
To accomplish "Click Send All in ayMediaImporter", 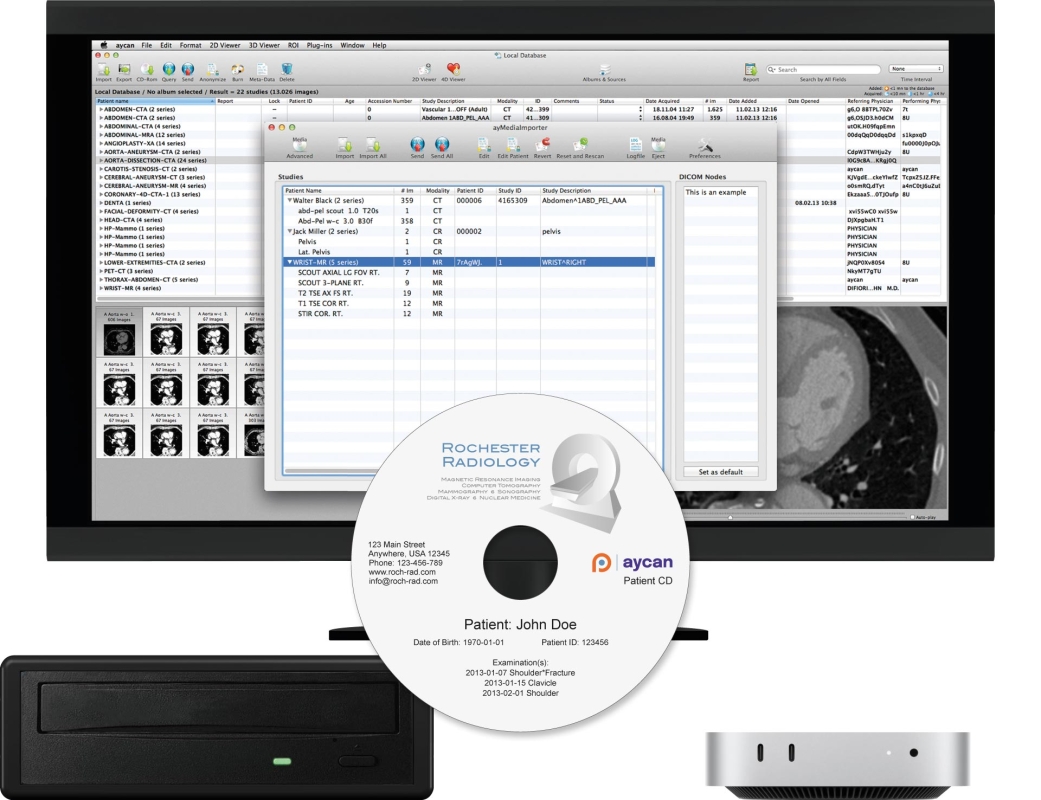I will tap(442, 145).
